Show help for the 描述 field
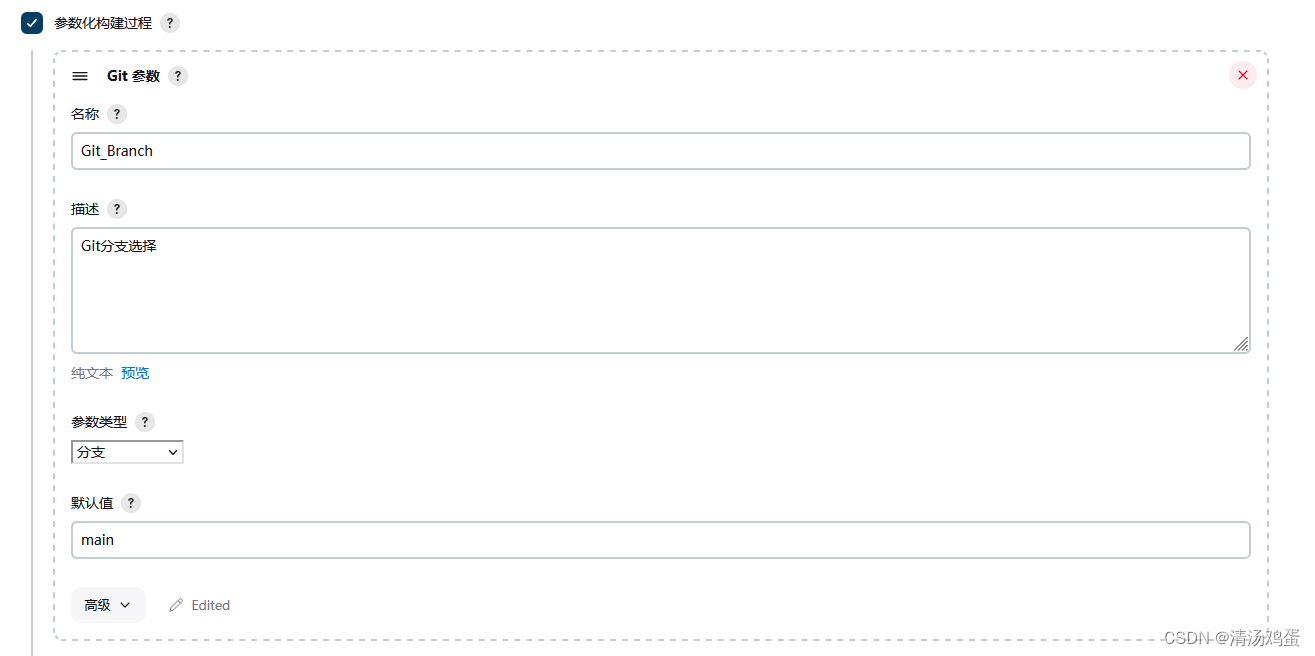This screenshot has width=1315, height=656. [x=117, y=209]
